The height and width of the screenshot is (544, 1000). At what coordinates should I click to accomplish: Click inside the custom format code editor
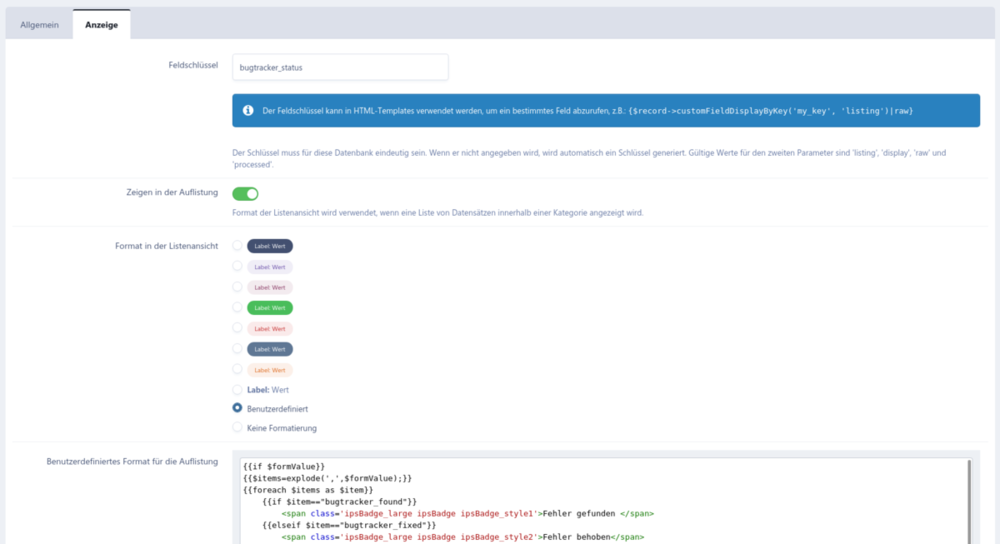[x=600, y=500]
